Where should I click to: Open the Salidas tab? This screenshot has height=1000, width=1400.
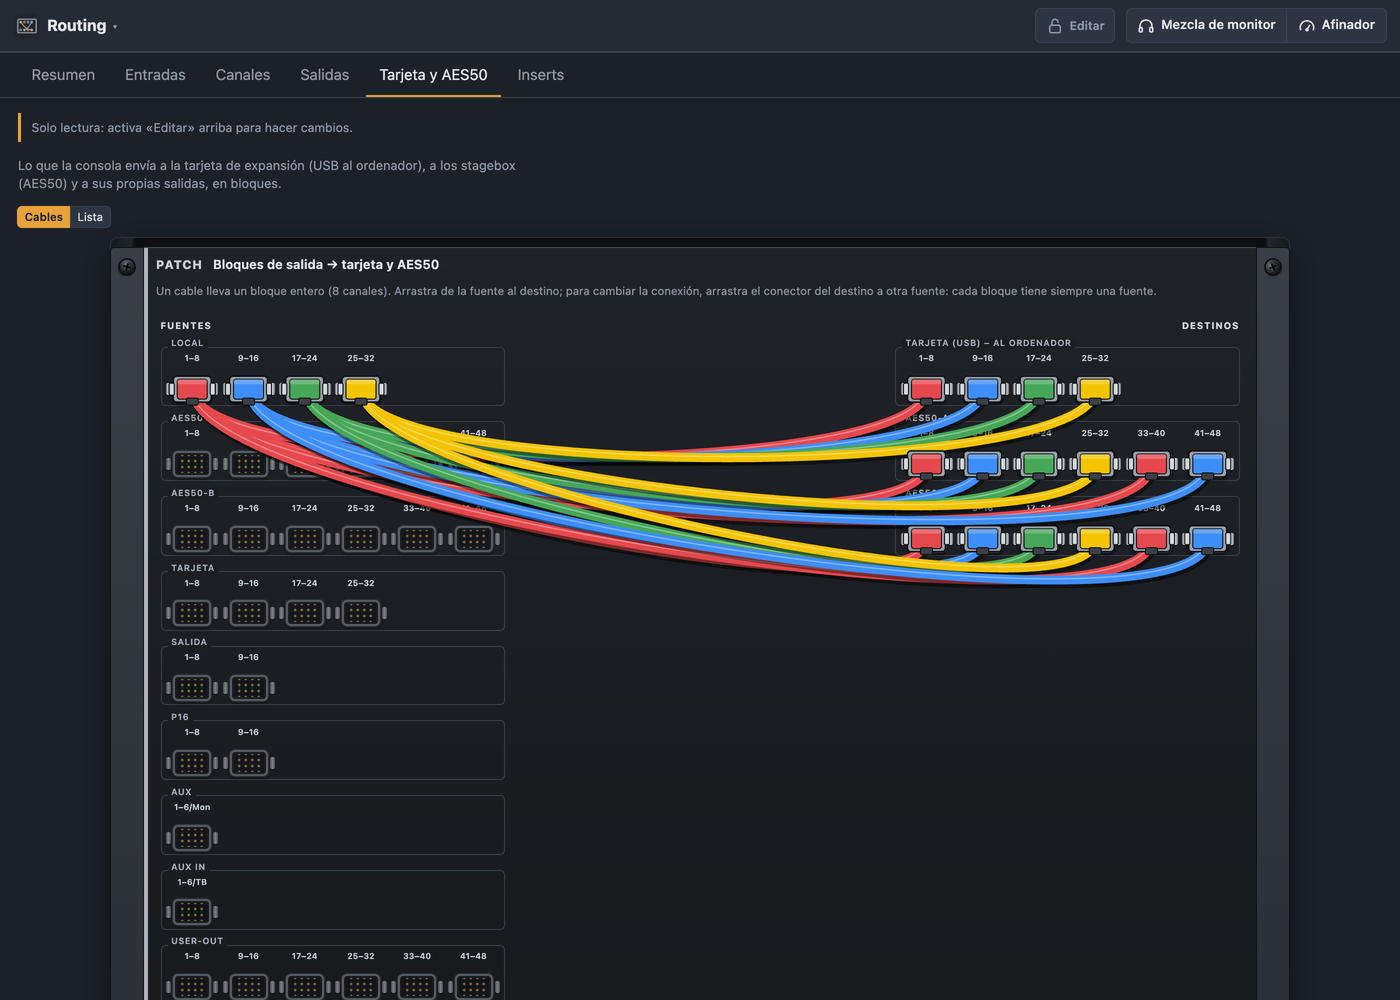325,75
